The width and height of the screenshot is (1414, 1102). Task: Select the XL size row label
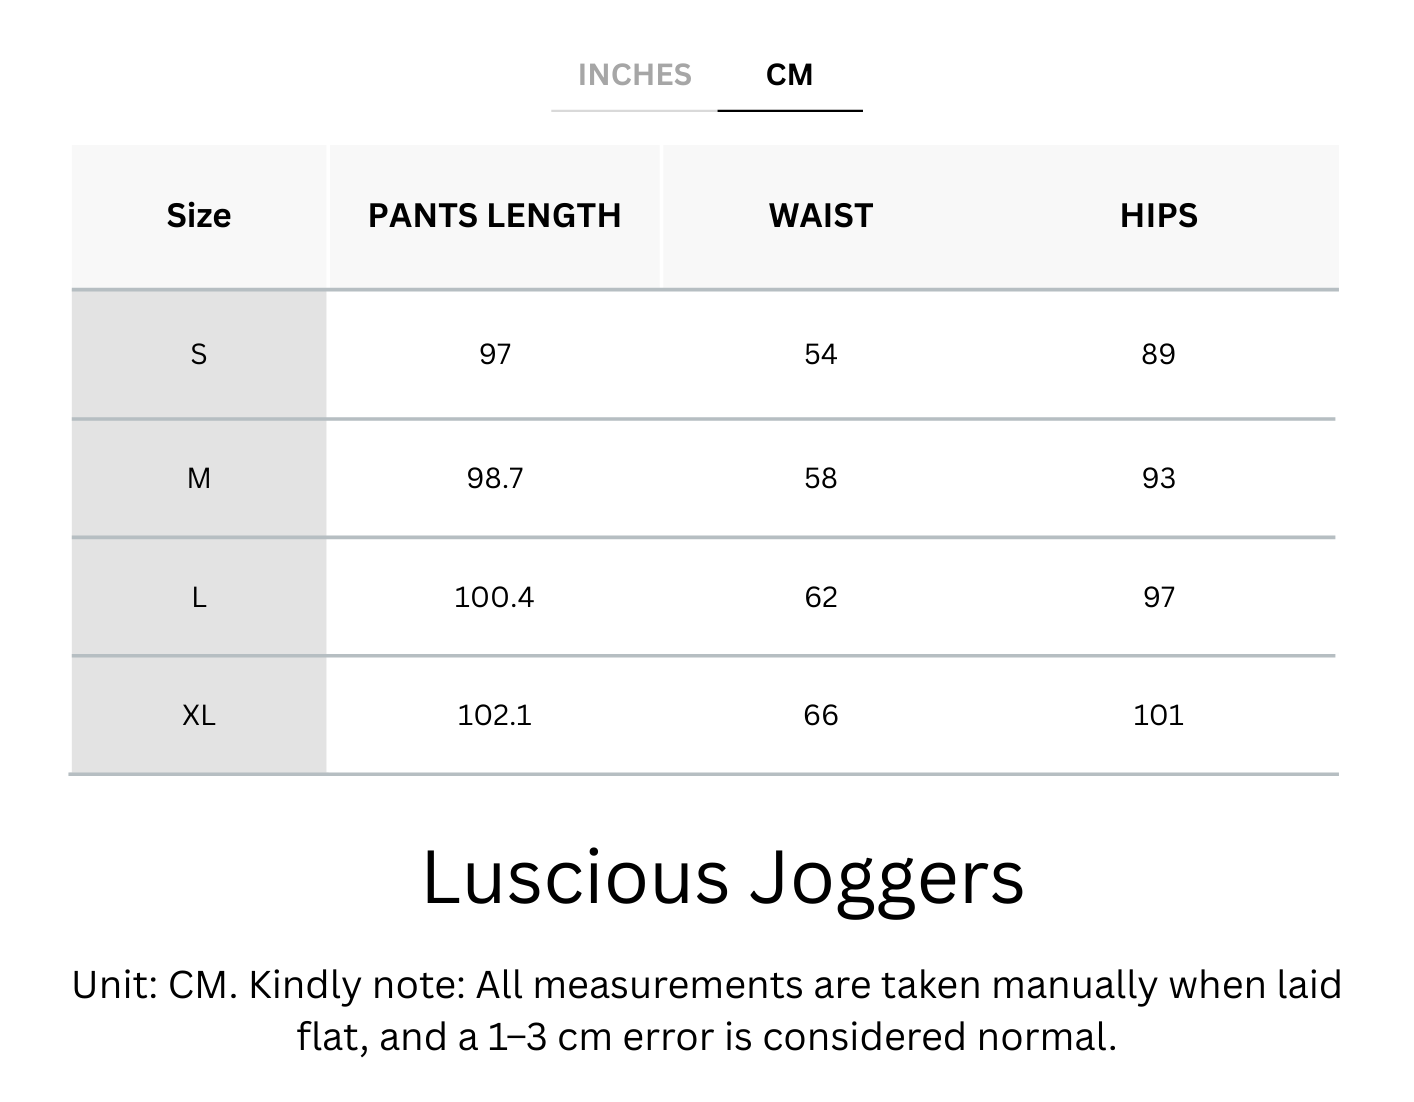tap(199, 715)
